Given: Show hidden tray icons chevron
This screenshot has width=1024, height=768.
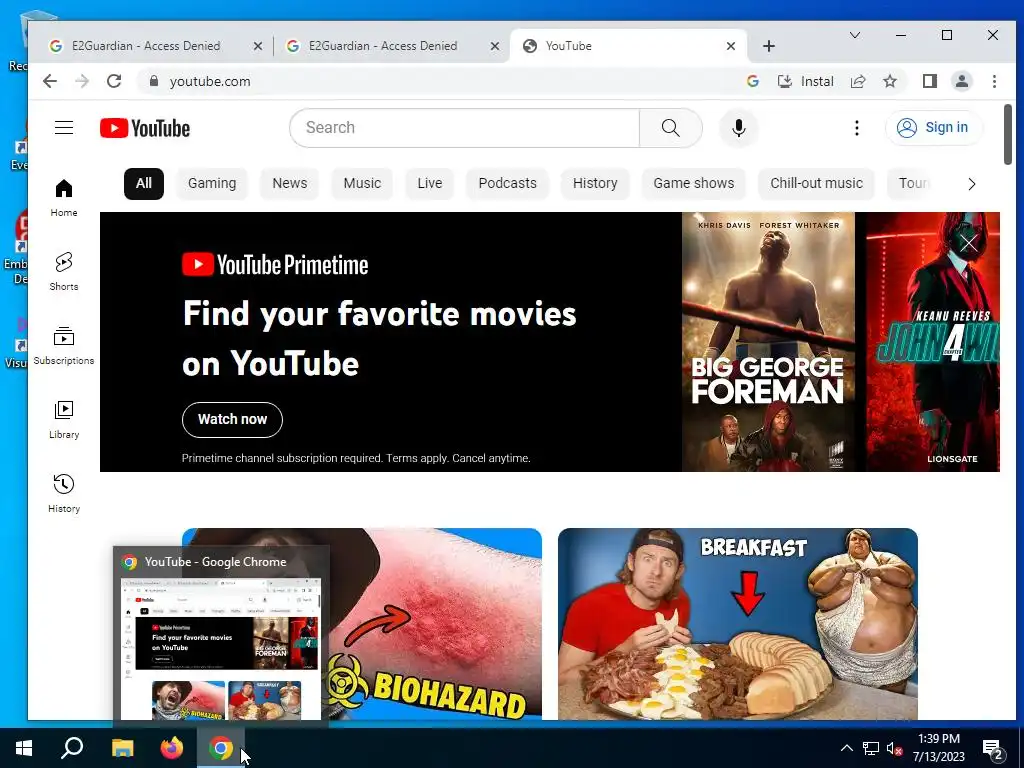Looking at the screenshot, I should pos(846,748).
